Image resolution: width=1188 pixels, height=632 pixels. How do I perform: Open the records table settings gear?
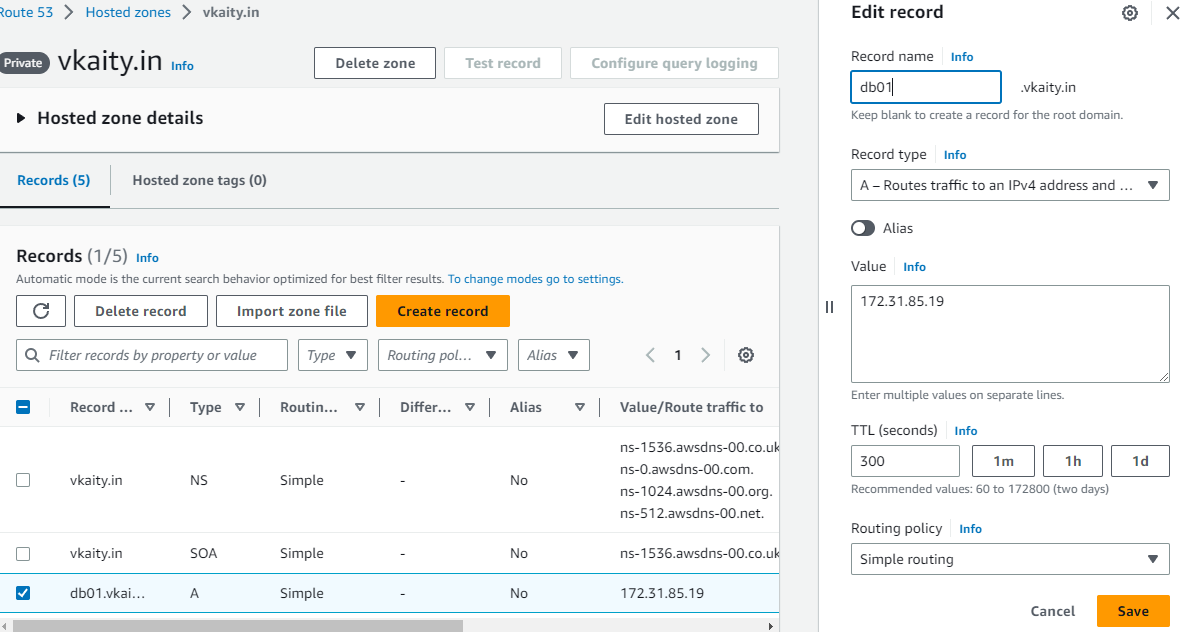pyautogui.click(x=746, y=355)
